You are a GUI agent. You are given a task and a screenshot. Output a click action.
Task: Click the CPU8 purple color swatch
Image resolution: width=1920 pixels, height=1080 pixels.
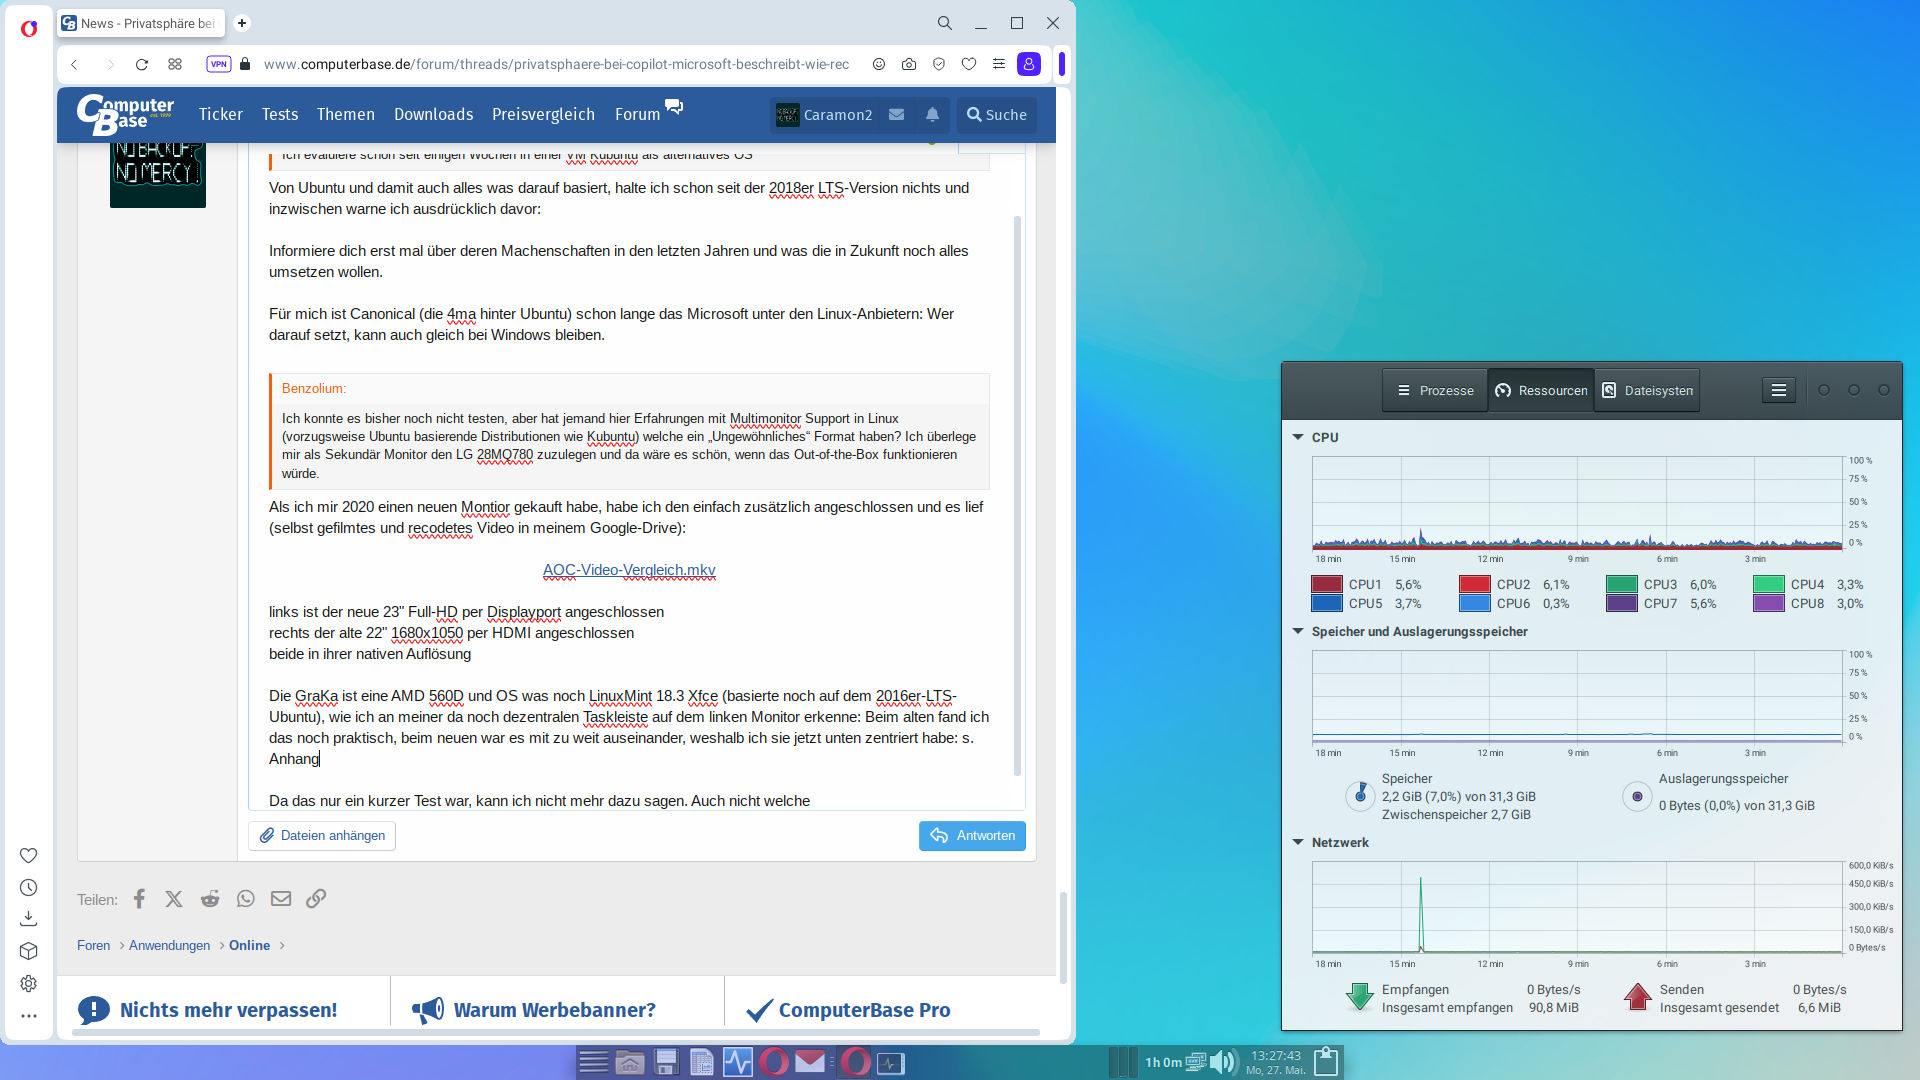(x=1768, y=604)
